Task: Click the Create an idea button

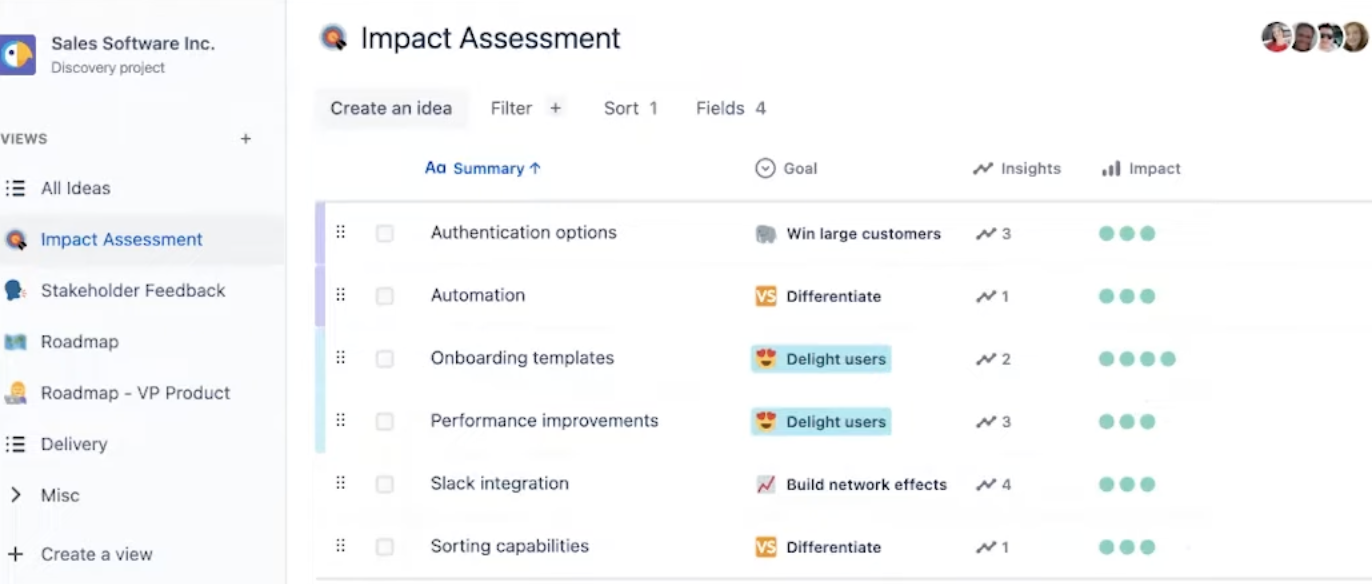Action: [391, 108]
